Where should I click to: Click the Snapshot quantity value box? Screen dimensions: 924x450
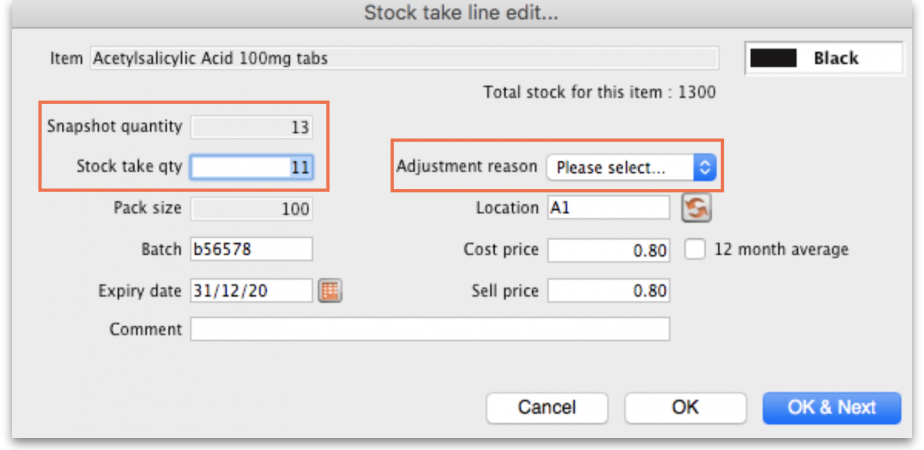[x=252, y=127]
